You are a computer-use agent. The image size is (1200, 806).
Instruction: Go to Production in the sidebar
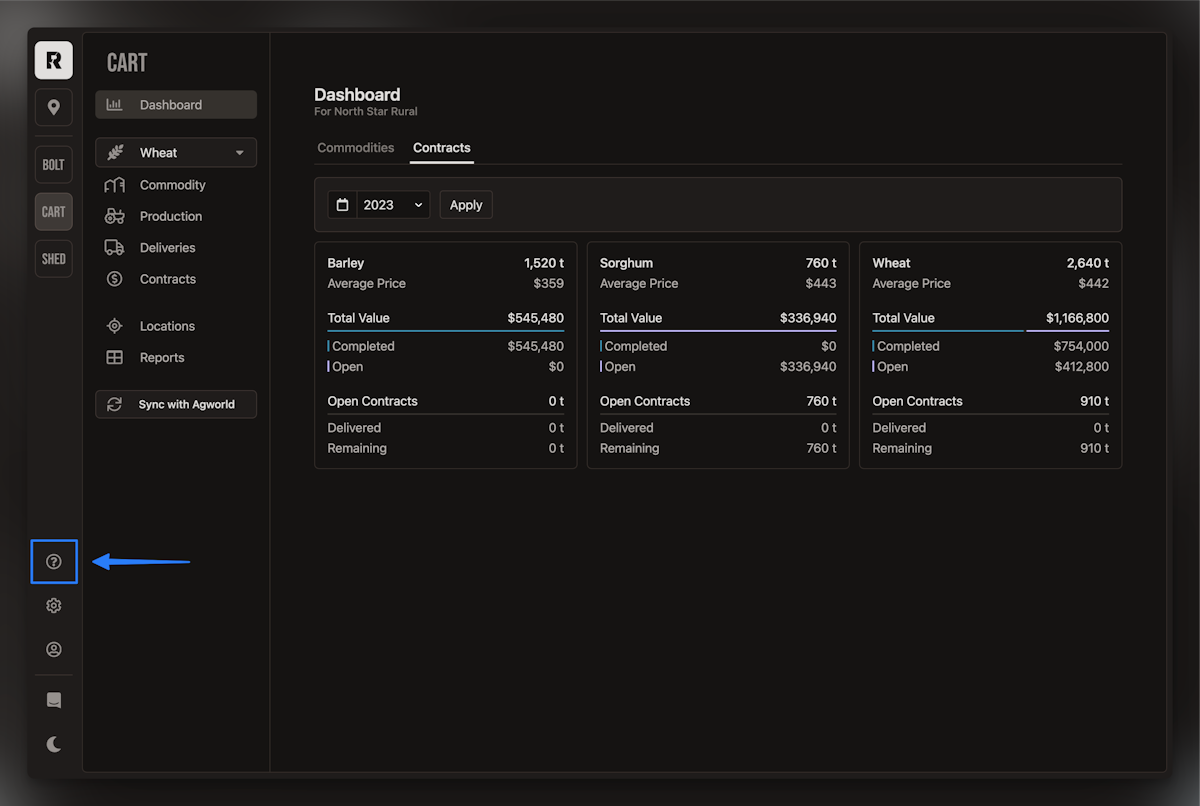tap(170, 216)
